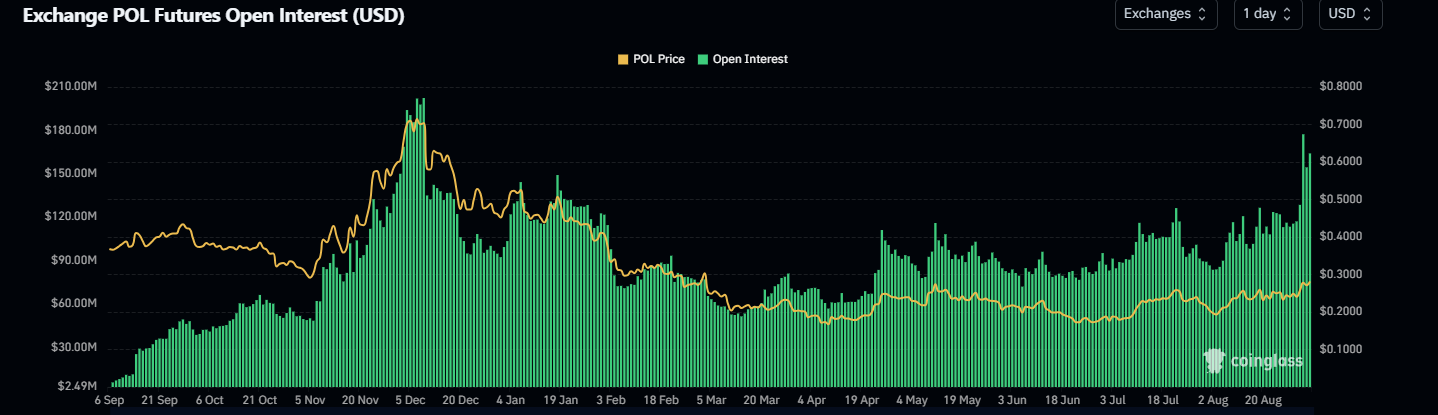This screenshot has height=415, width=1438.
Task: Click the up-down arrows next to 1 day
Action: point(1287,14)
